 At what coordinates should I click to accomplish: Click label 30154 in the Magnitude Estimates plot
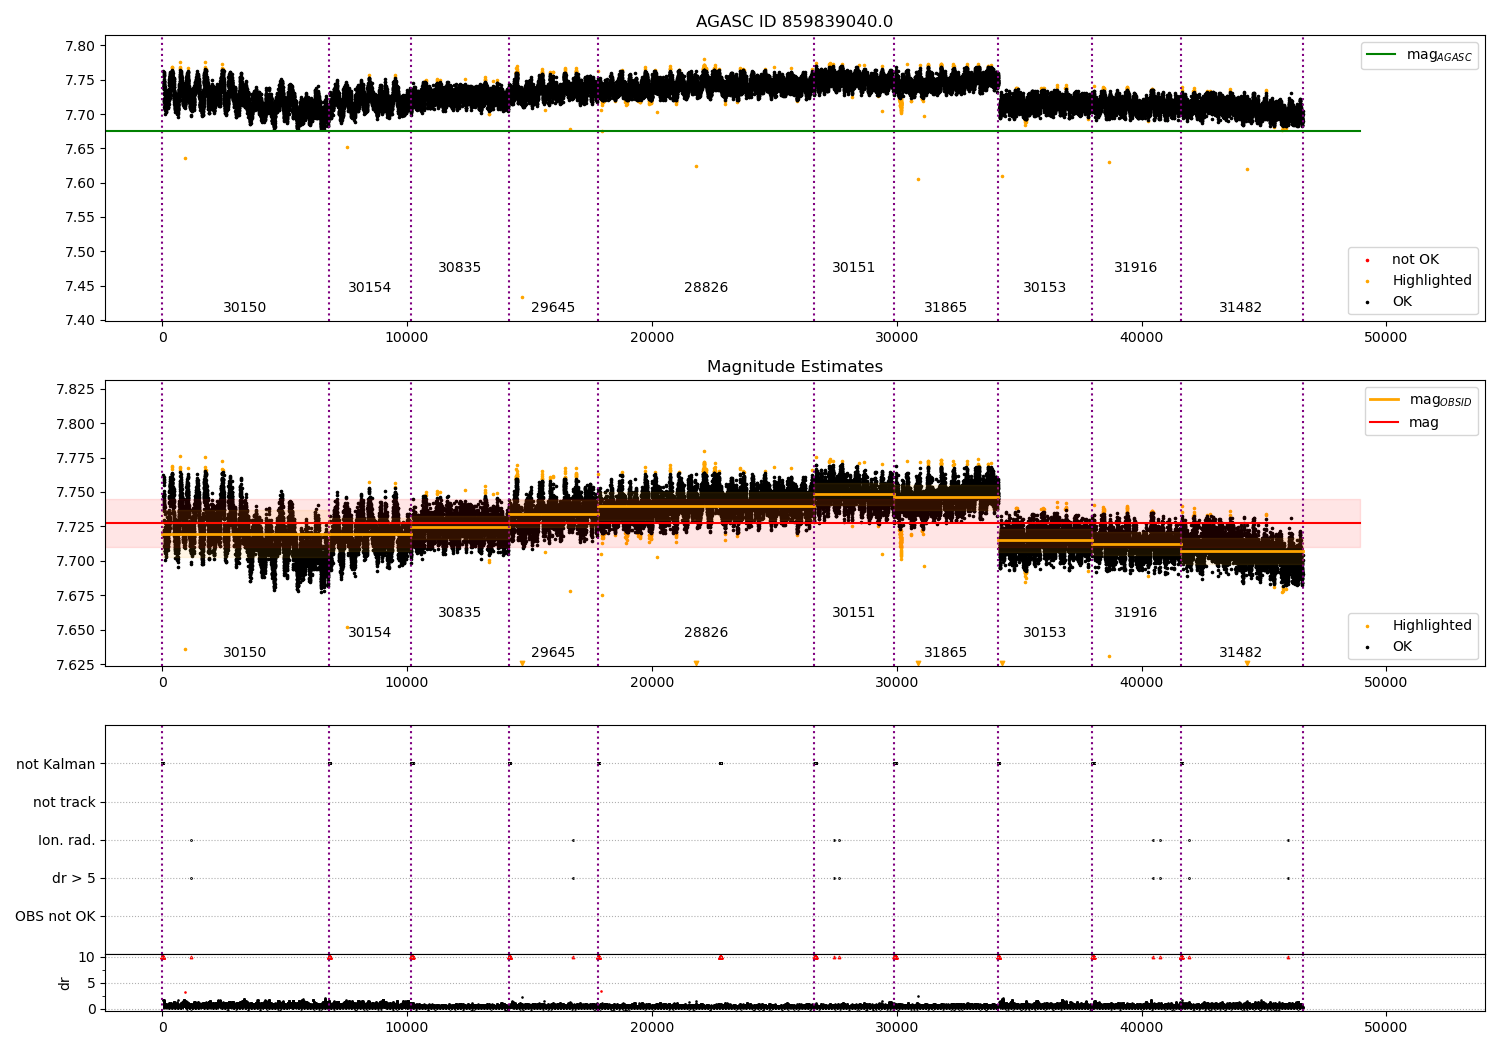369,633
